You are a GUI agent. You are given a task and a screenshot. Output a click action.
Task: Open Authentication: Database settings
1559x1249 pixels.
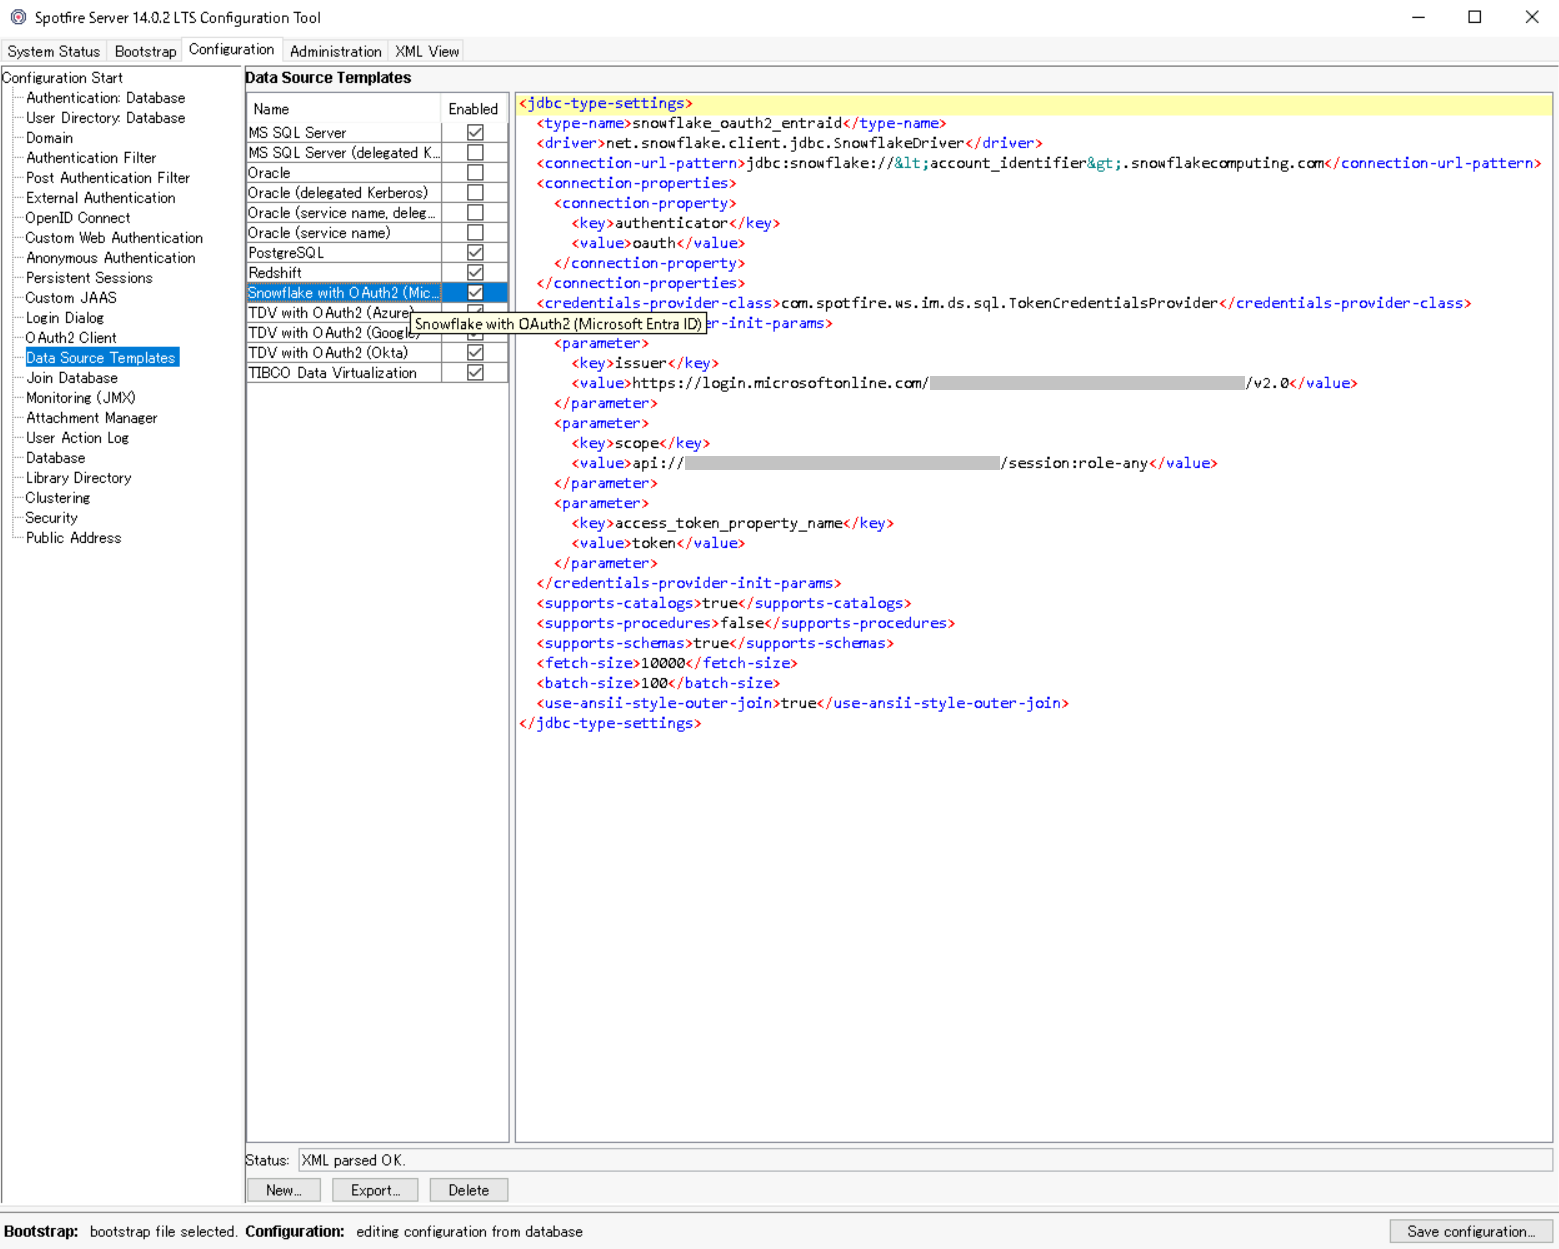tap(105, 98)
